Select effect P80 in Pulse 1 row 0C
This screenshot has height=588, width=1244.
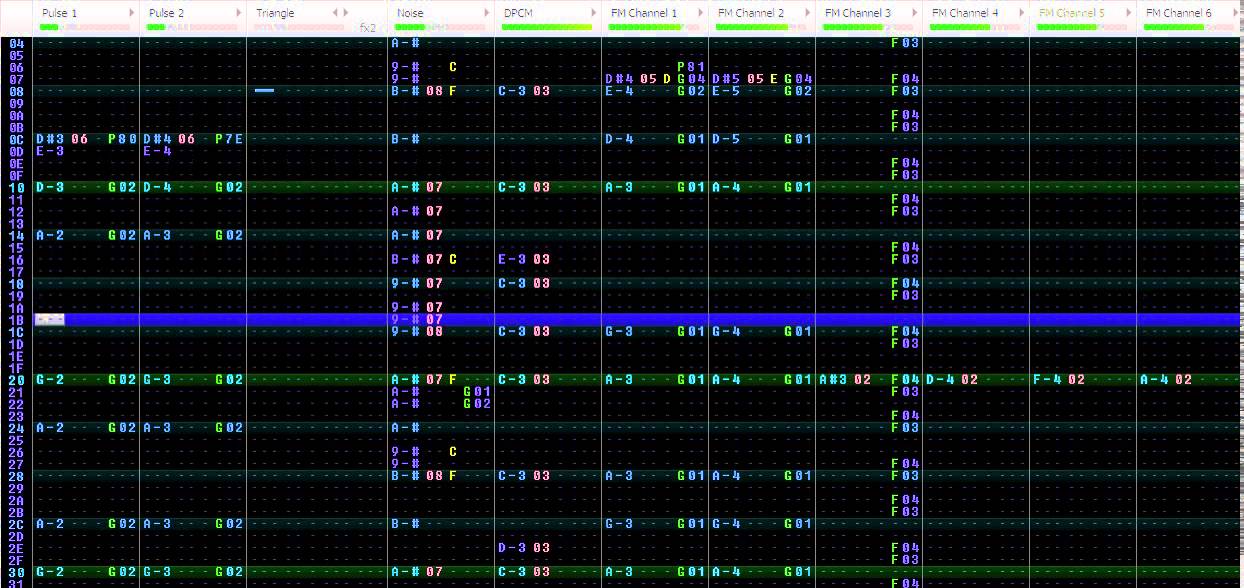point(122,139)
